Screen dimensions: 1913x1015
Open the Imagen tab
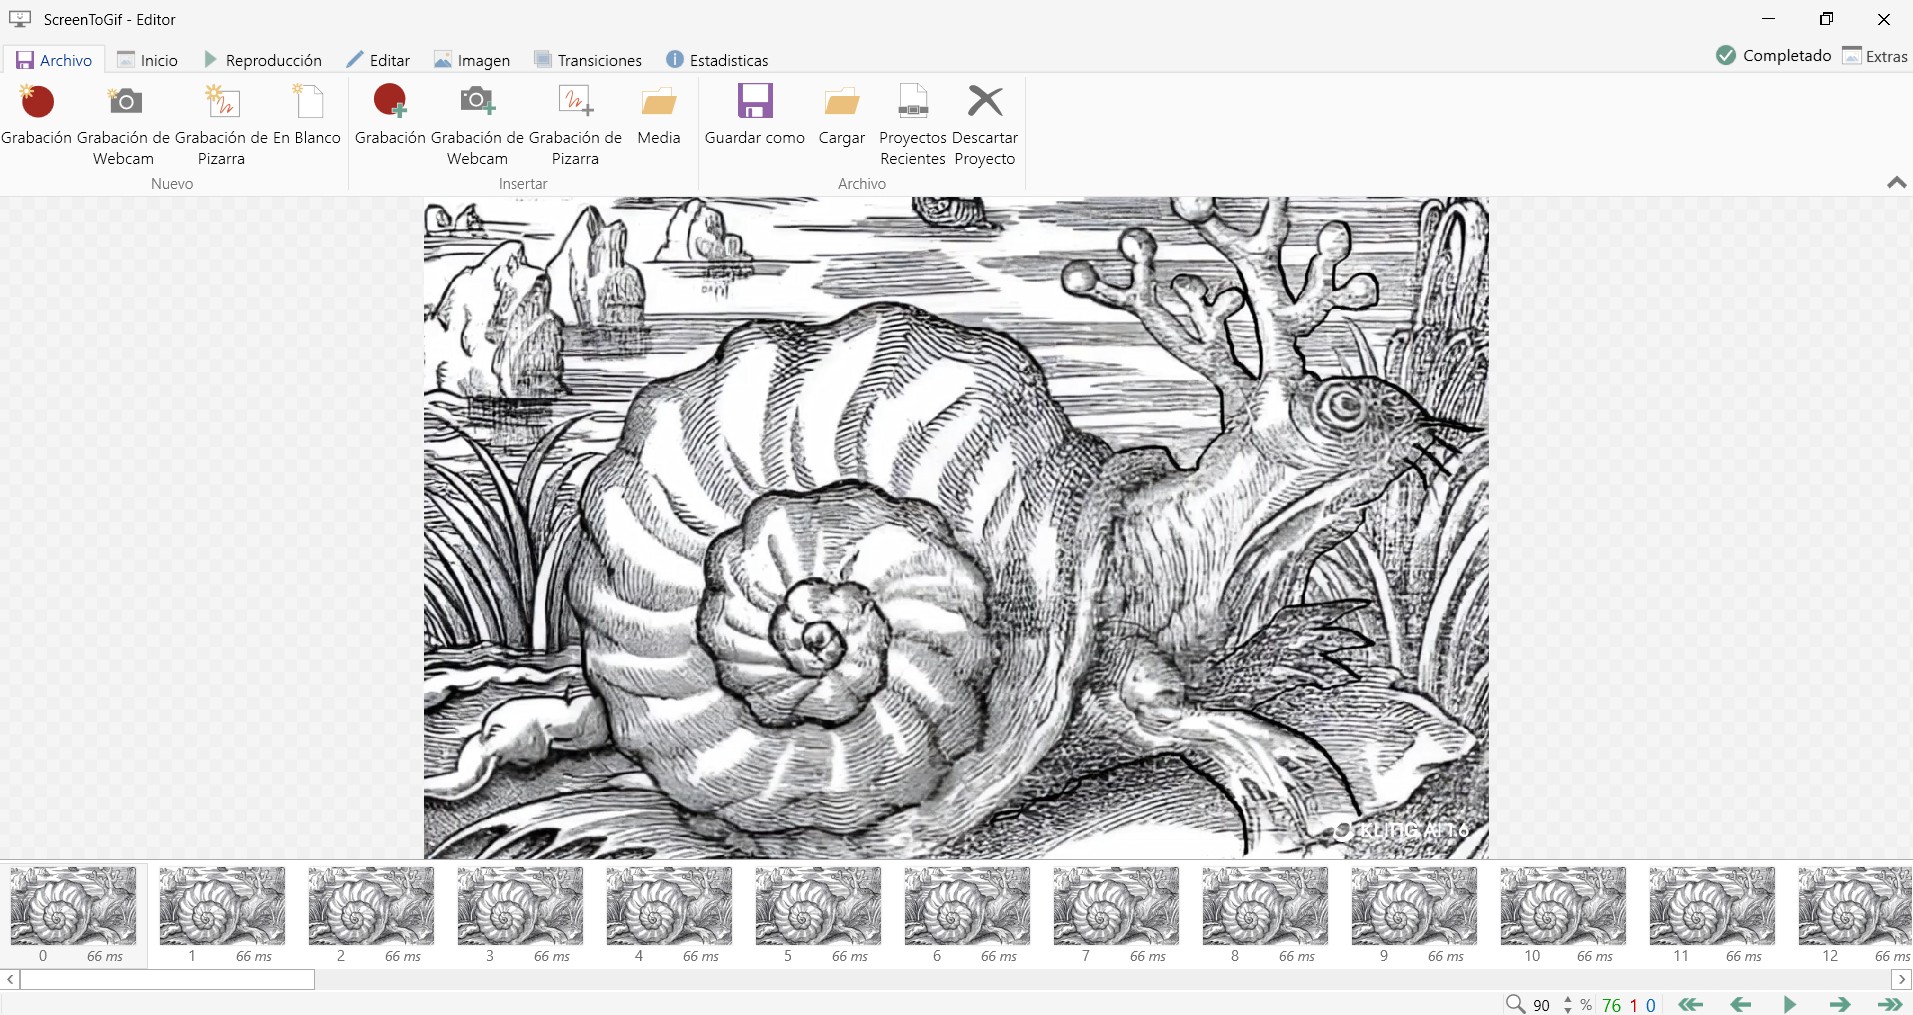click(x=472, y=60)
